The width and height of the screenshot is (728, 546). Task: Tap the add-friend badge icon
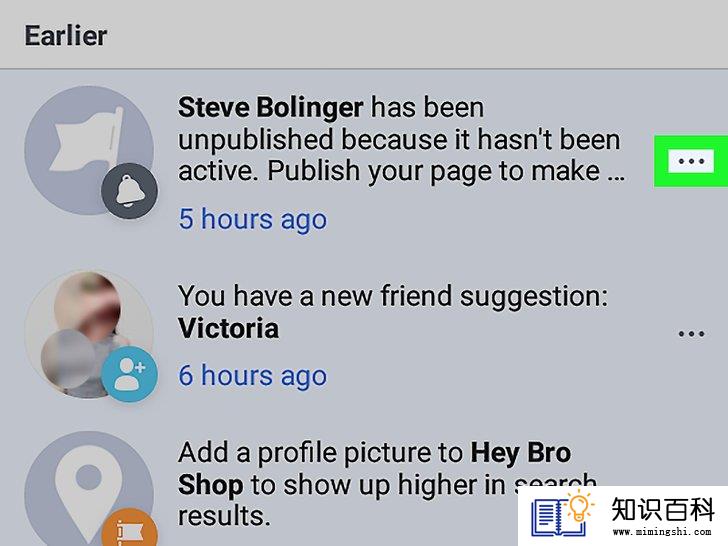pyautogui.click(x=130, y=374)
